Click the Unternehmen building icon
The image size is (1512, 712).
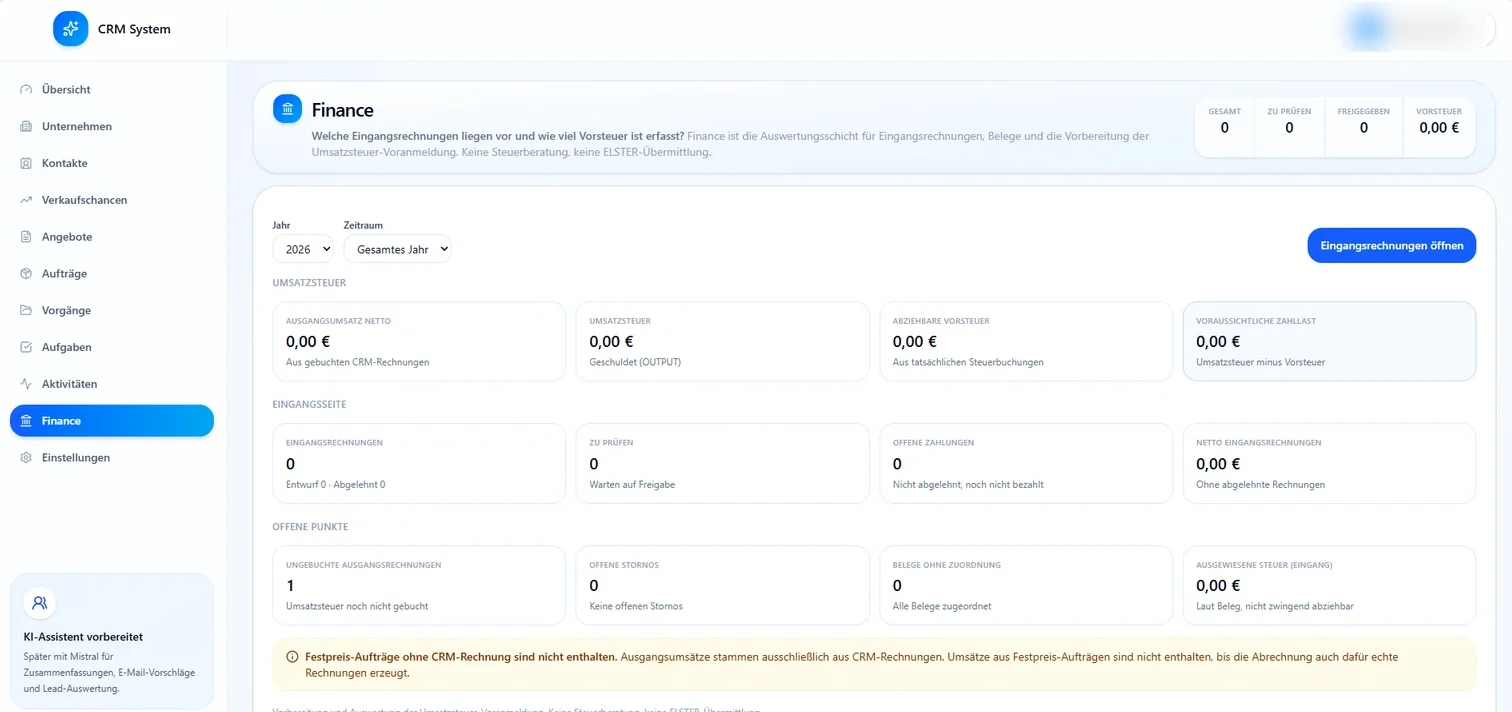pyautogui.click(x=26, y=126)
